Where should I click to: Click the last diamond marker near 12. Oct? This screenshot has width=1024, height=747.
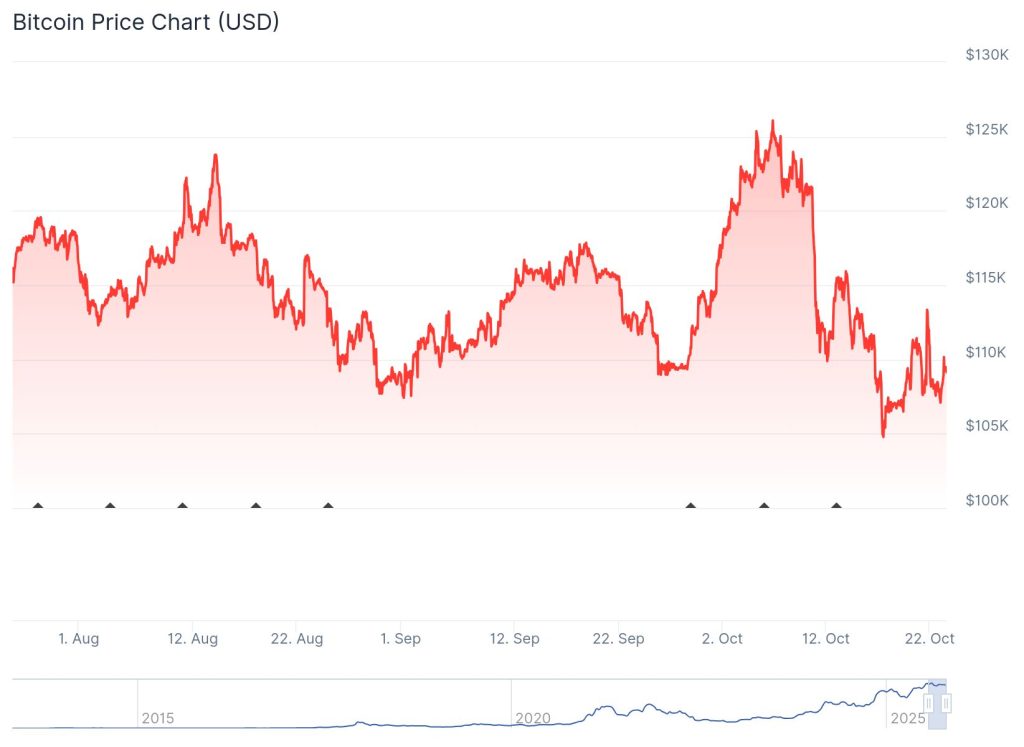point(836,505)
